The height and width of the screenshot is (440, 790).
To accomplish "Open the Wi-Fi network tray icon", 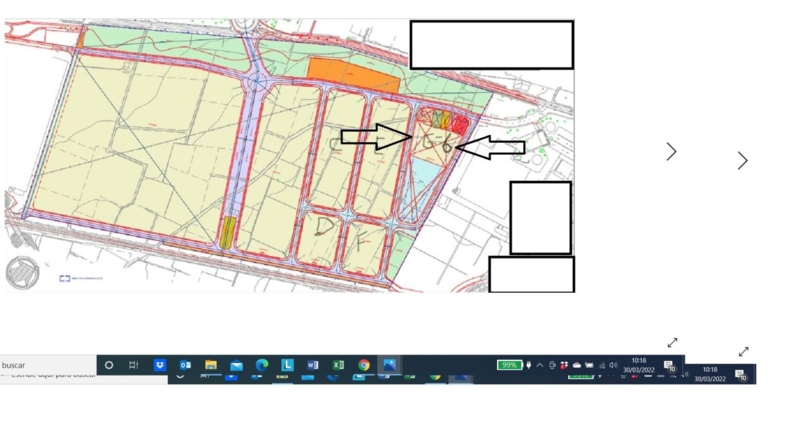I will tap(602, 365).
